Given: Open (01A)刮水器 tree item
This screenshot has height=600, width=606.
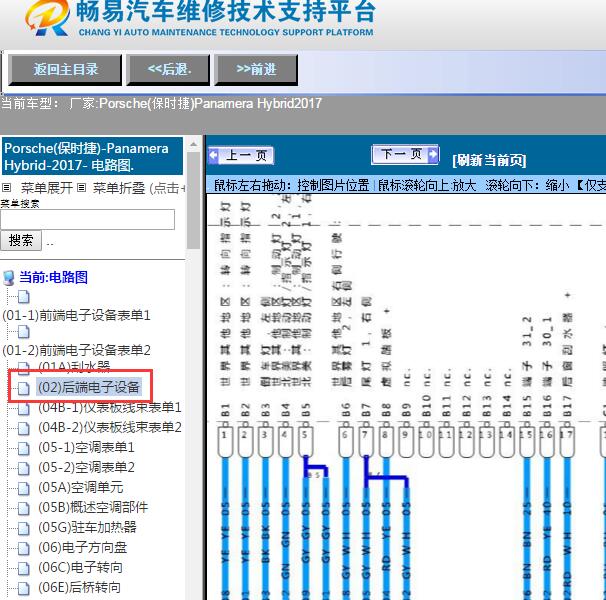Looking at the screenshot, I should tap(74, 365).
